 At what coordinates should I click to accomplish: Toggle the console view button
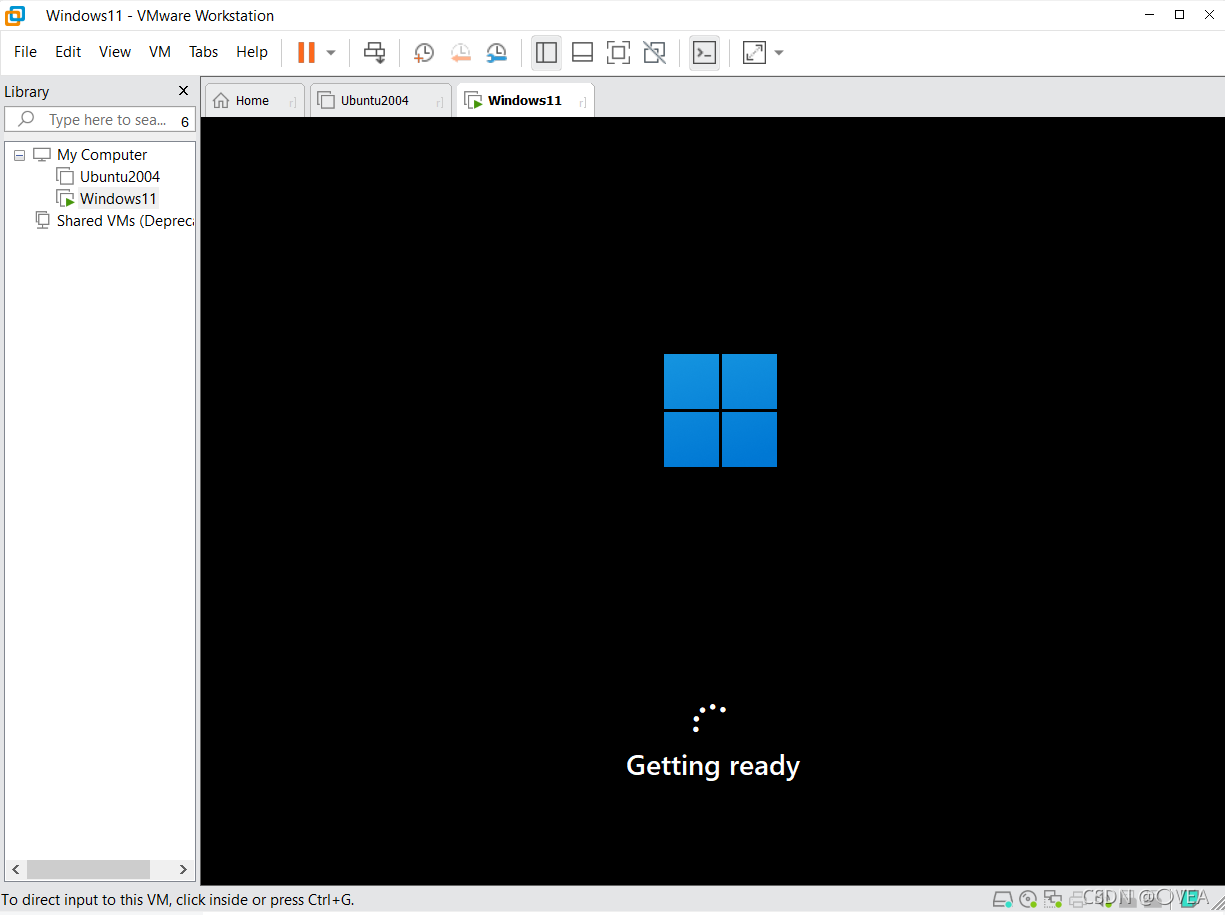pos(704,52)
